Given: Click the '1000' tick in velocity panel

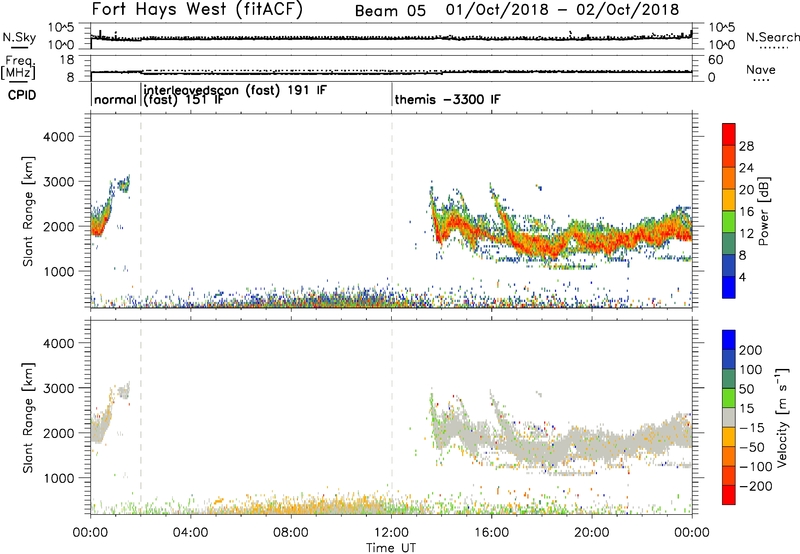Looking at the screenshot, I should 59,478.
